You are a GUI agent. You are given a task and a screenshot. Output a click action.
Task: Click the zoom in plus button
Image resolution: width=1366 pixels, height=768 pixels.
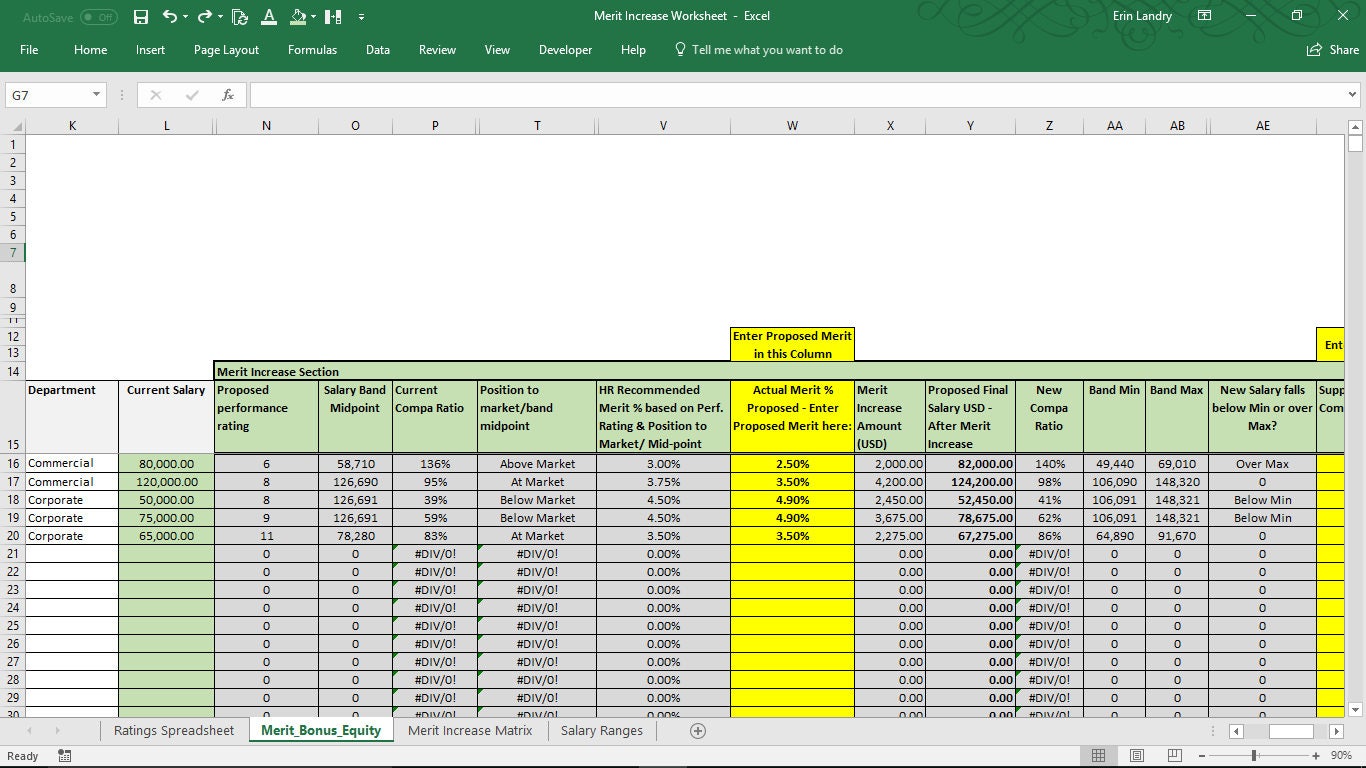[1317, 756]
